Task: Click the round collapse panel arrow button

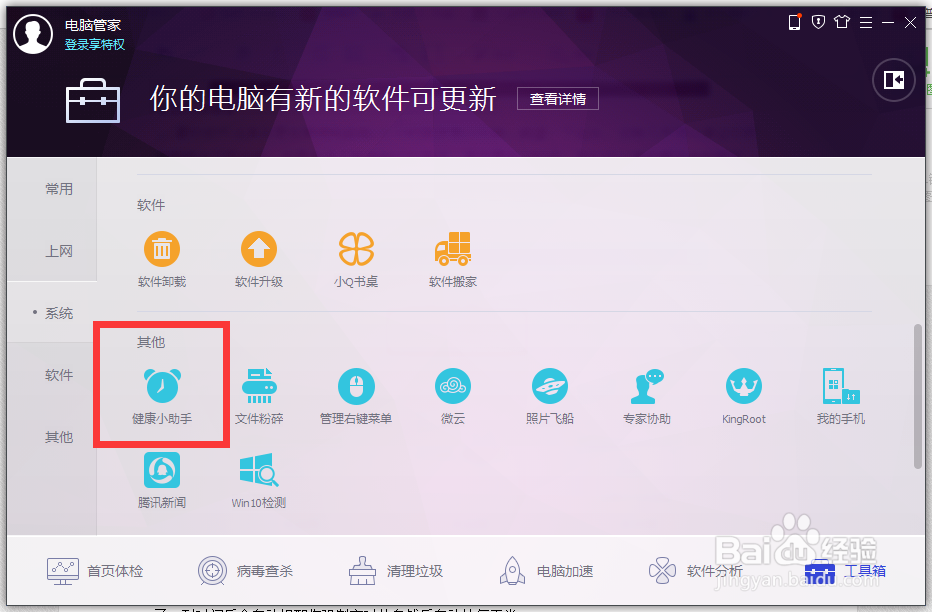Action: 893,80
